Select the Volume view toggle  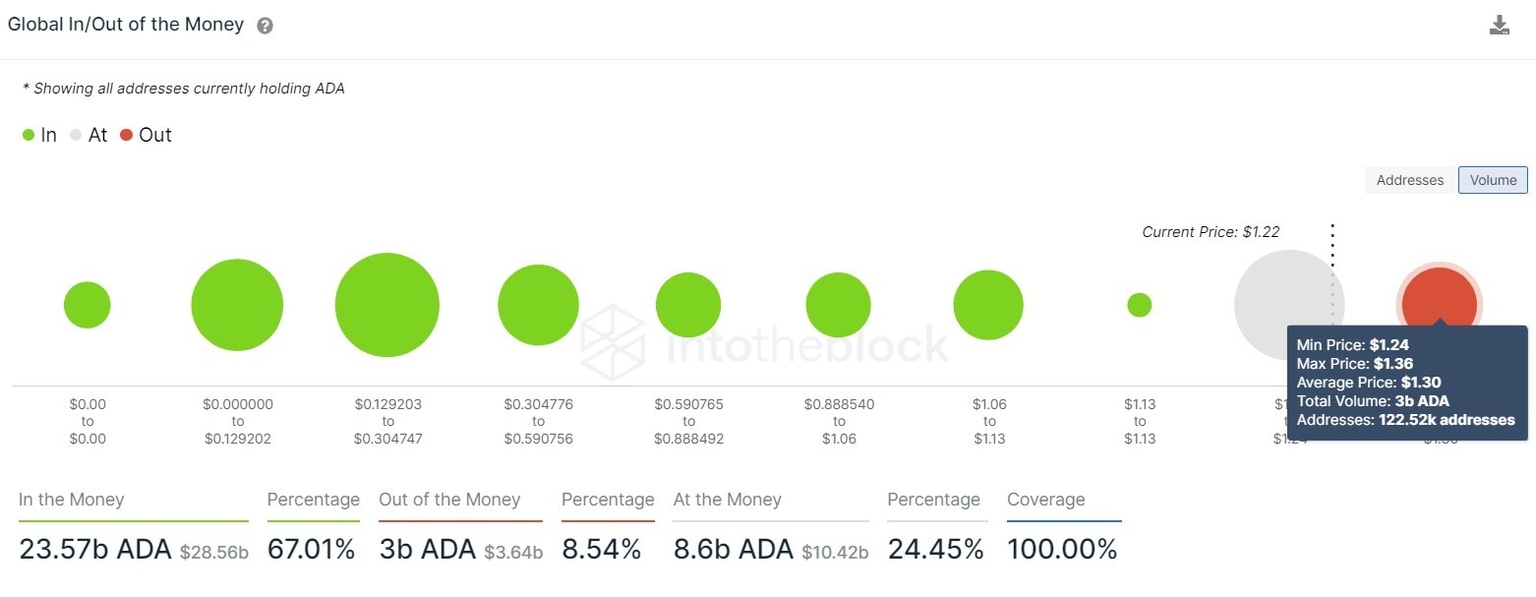(x=1493, y=180)
